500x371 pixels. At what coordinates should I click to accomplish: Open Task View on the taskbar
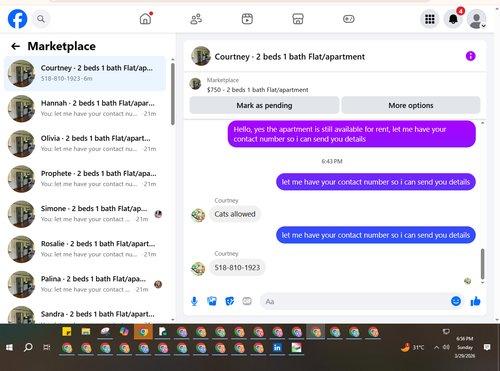click(x=47, y=347)
